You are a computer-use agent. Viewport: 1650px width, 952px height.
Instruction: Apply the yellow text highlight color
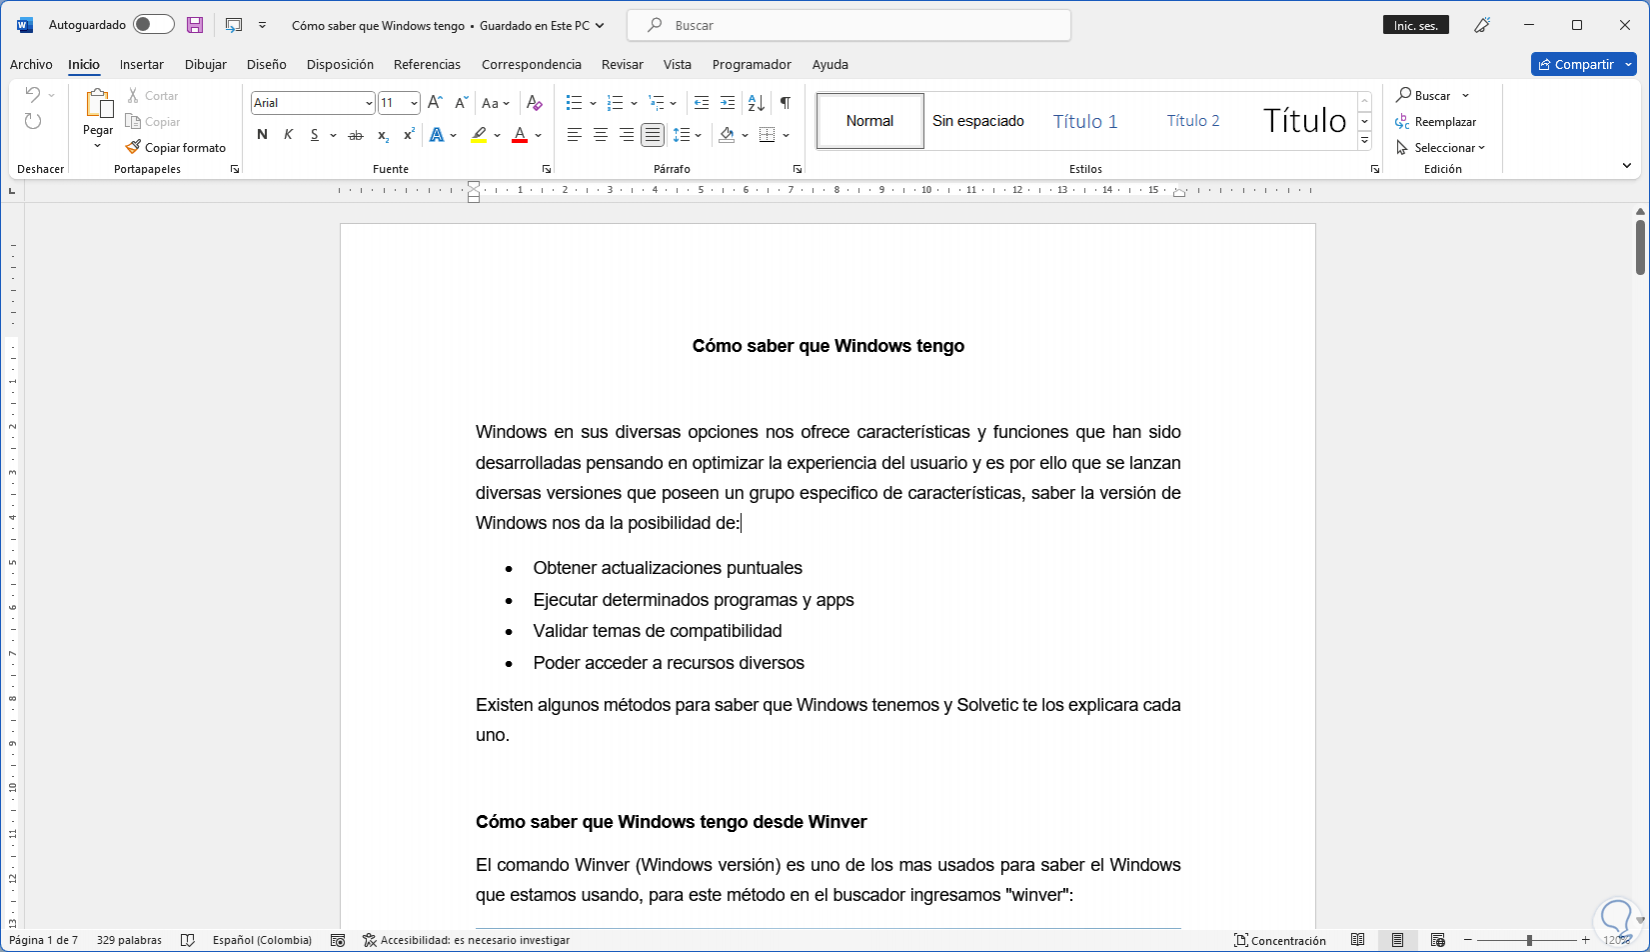479,135
